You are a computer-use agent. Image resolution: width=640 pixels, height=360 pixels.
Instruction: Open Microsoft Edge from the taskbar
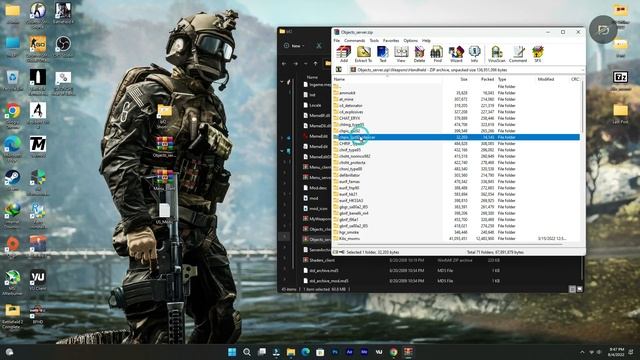305,352
